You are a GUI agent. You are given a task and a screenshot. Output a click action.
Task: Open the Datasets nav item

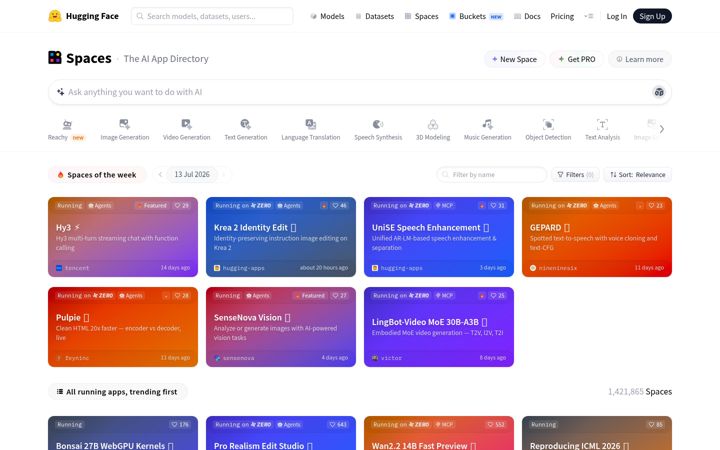tap(375, 16)
